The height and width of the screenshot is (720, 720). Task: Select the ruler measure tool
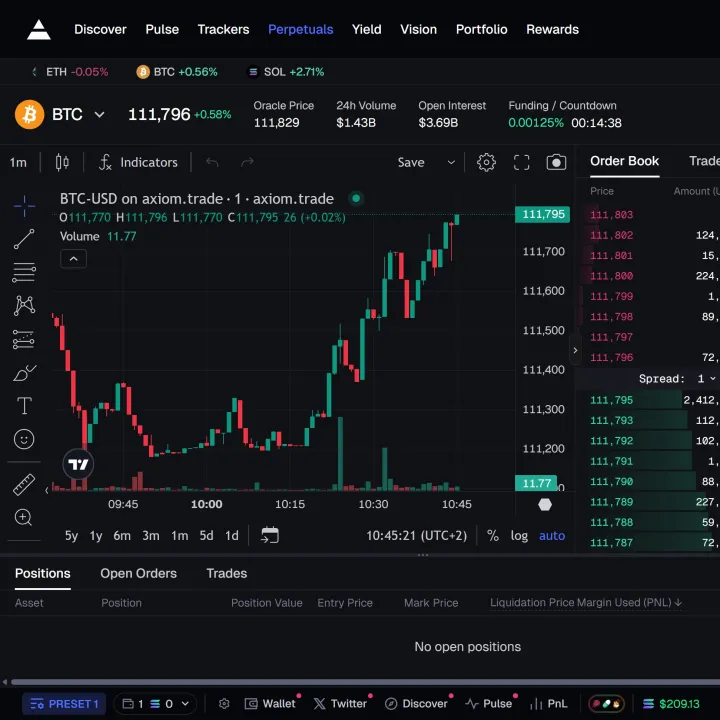24,484
